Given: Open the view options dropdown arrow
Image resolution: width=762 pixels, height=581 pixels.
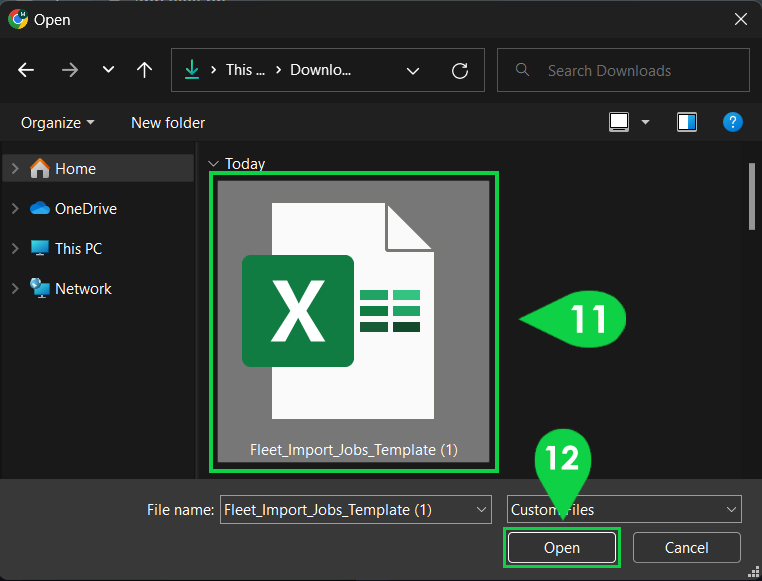Looking at the screenshot, I should [x=645, y=122].
